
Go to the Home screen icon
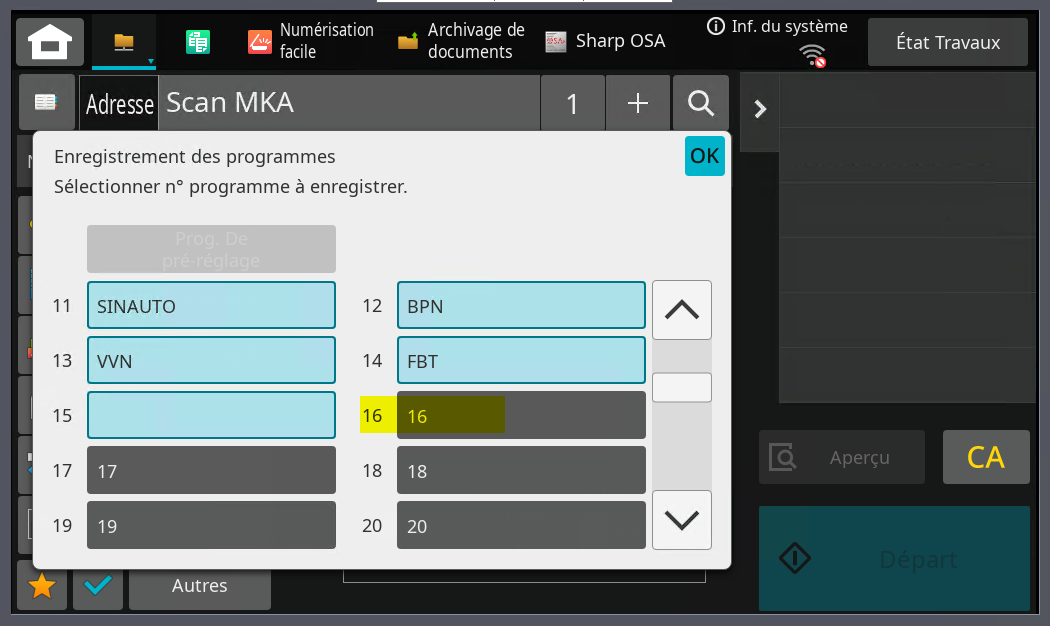click(x=50, y=42)
